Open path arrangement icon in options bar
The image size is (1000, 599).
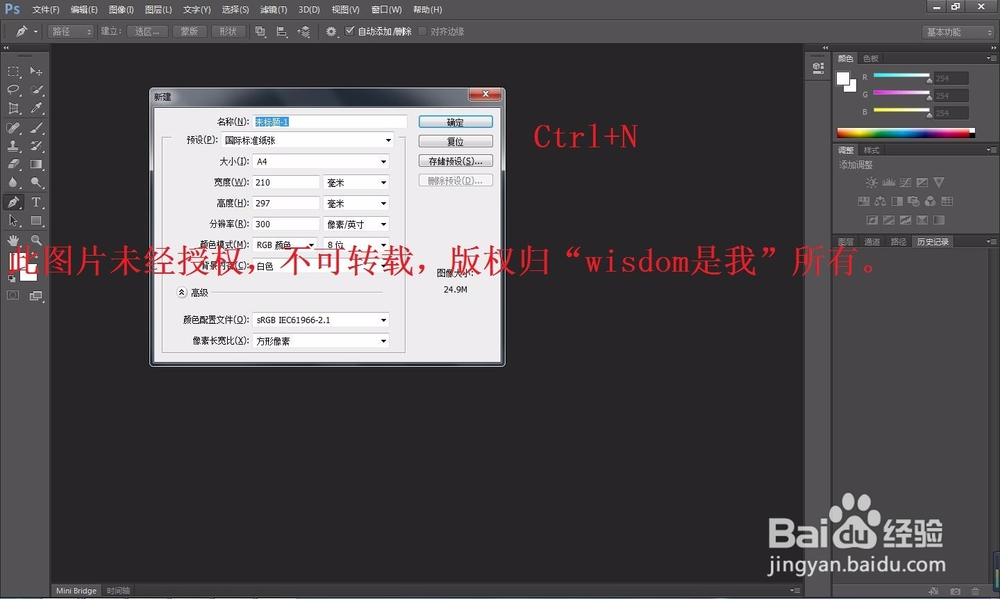(304, 31)
